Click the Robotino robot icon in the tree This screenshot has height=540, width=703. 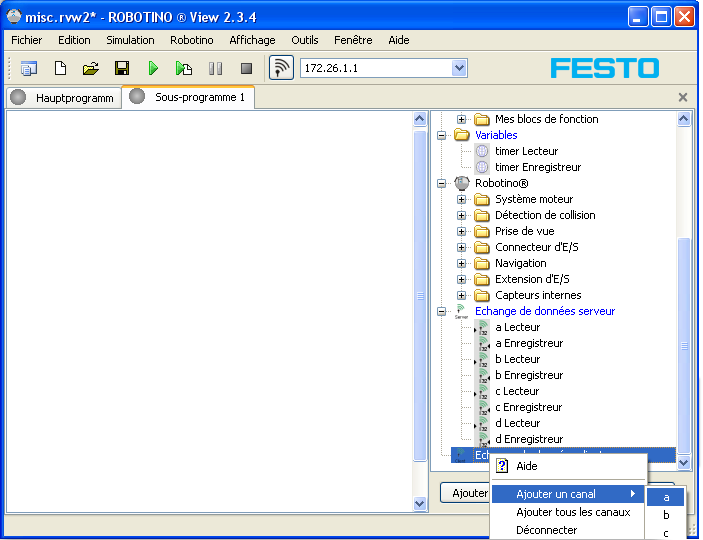point(462,183)
